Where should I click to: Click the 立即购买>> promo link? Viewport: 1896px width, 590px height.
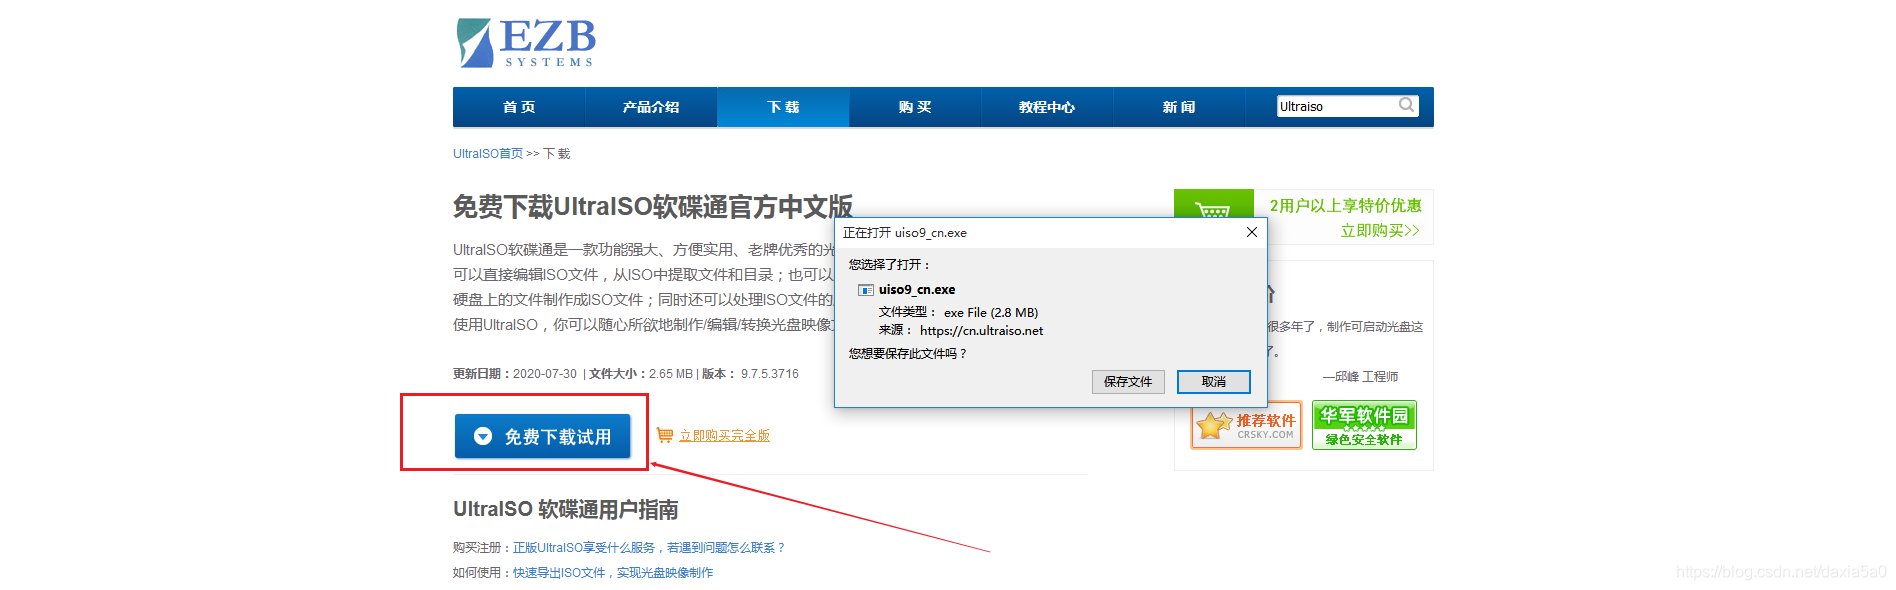pyautogui.click(x=1380, y=231)
